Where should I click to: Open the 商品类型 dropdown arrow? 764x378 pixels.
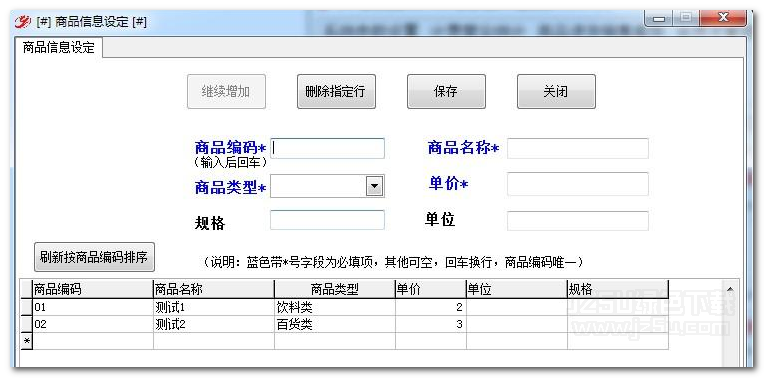(375, 186)
